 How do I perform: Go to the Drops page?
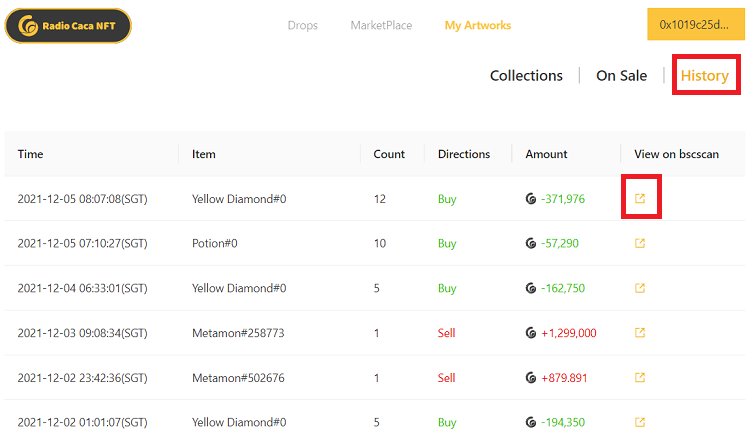coord(302,25)
